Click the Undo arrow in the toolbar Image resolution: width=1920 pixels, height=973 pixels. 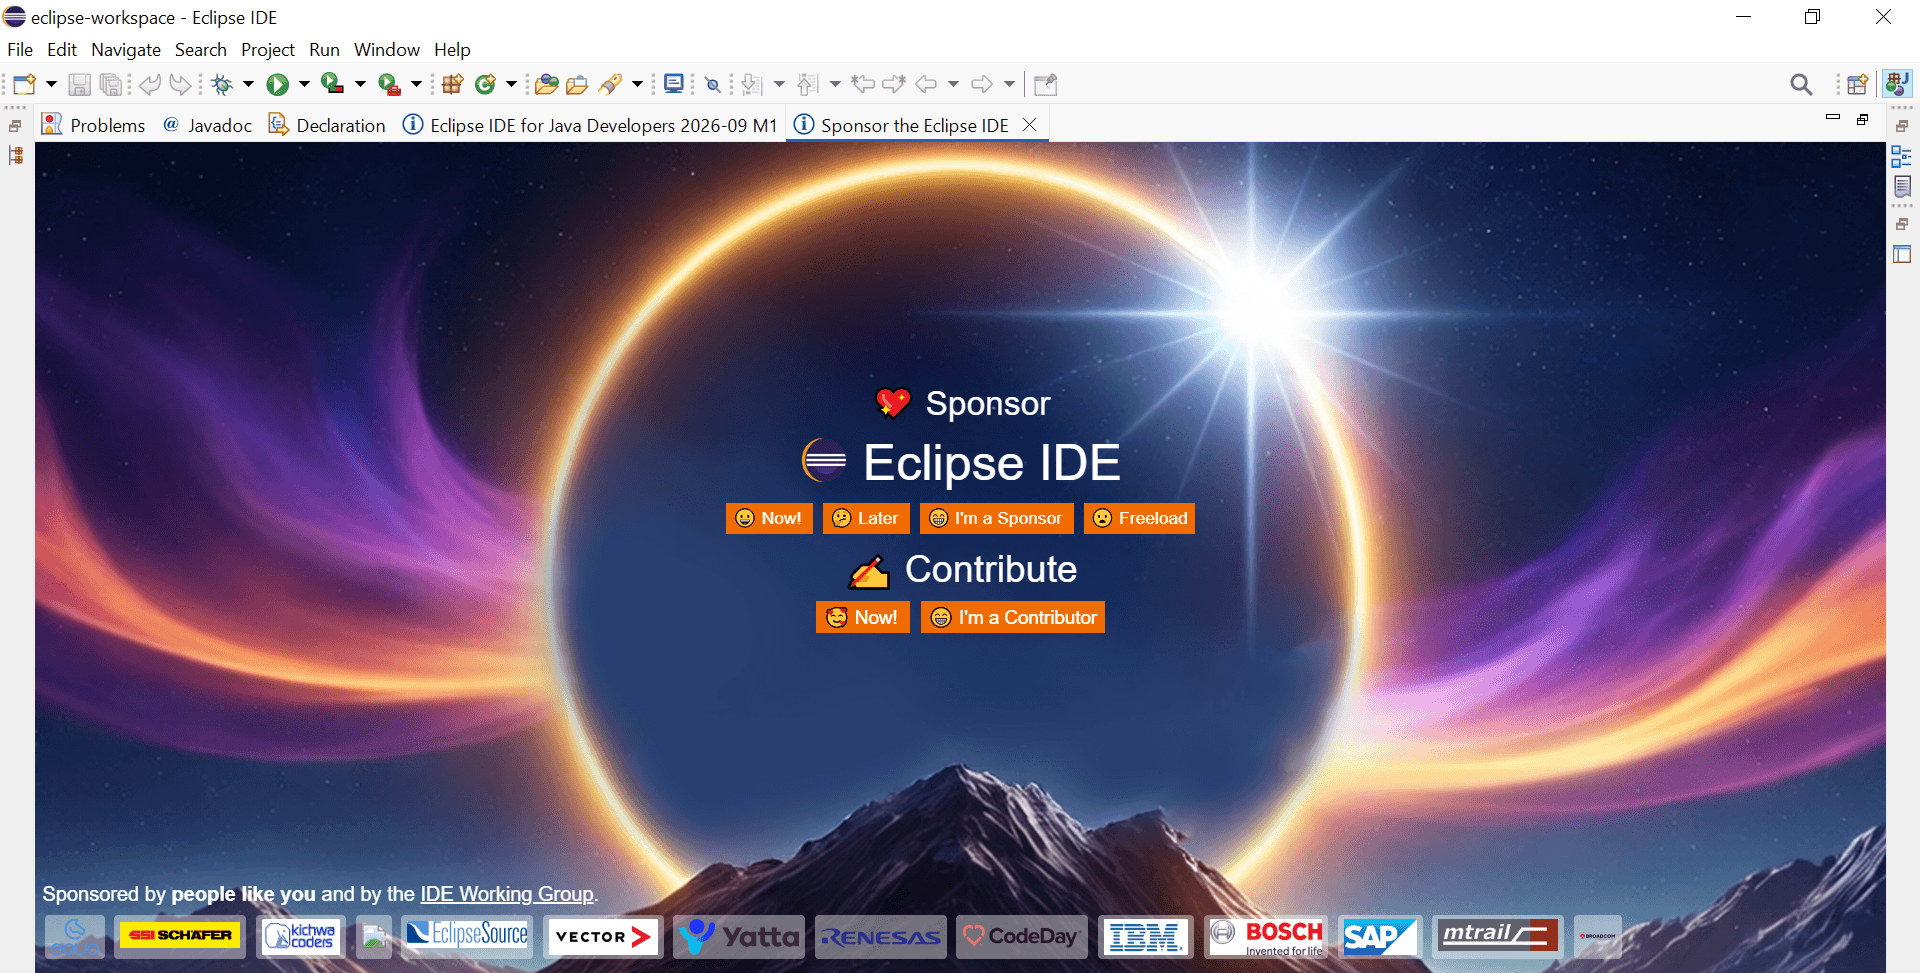(x=149, y=84)
